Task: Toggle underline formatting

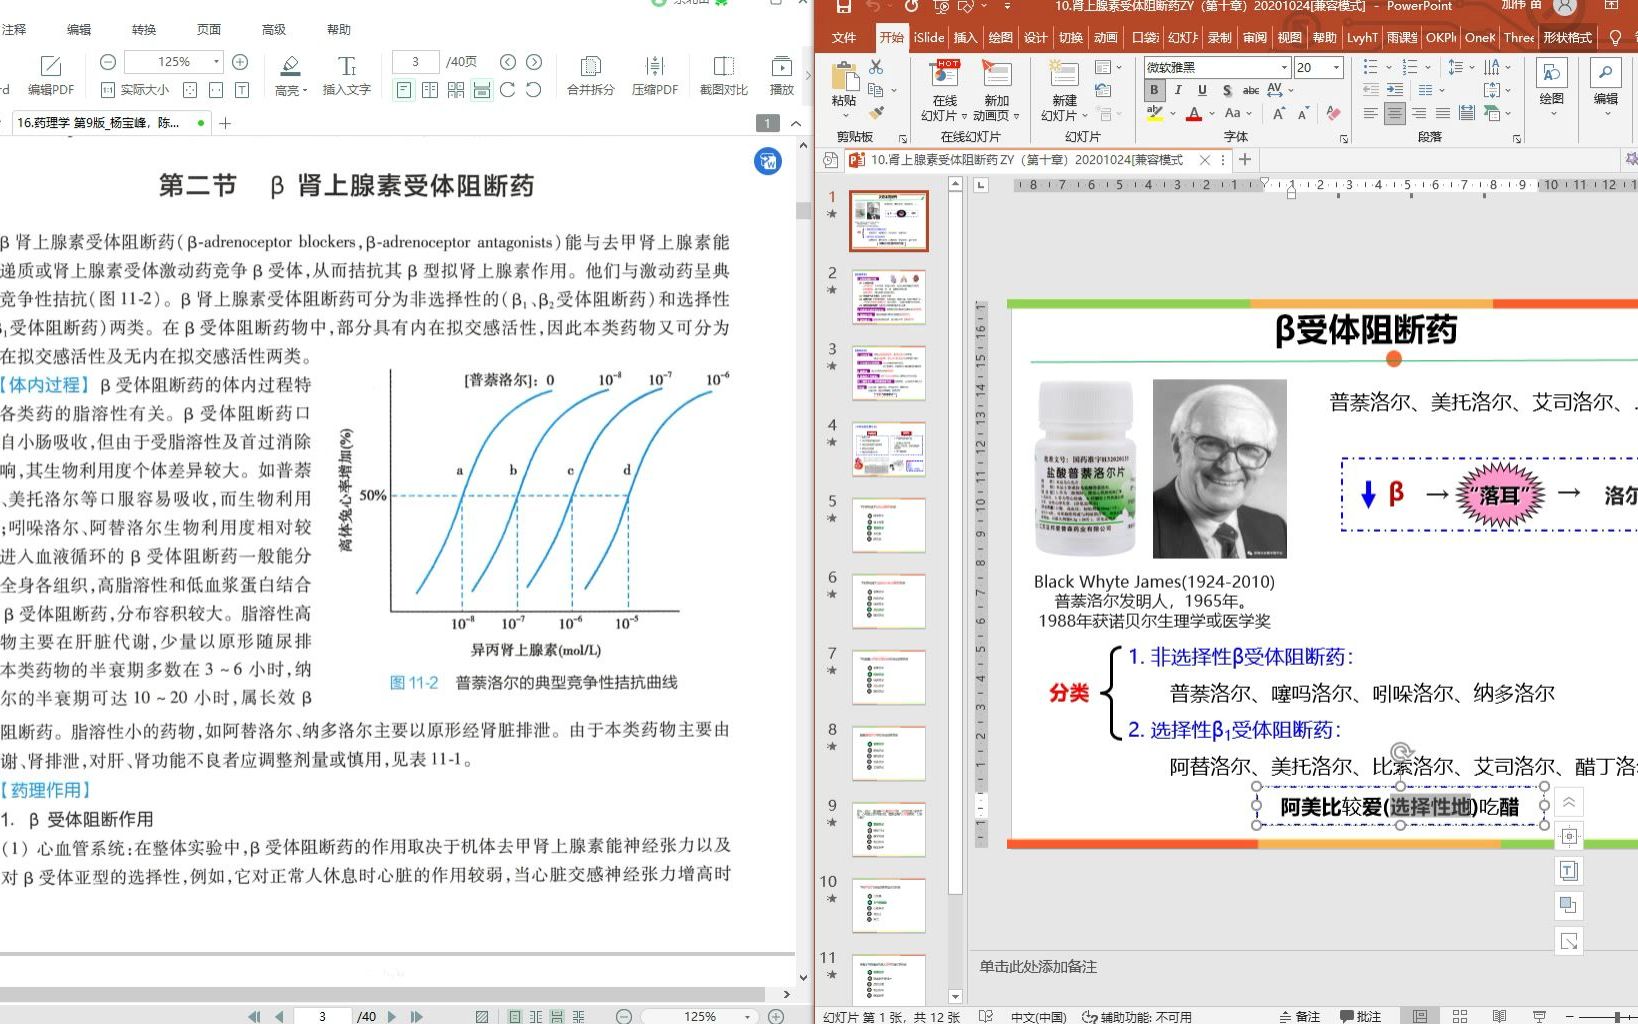Action: tap(1201, 90)
